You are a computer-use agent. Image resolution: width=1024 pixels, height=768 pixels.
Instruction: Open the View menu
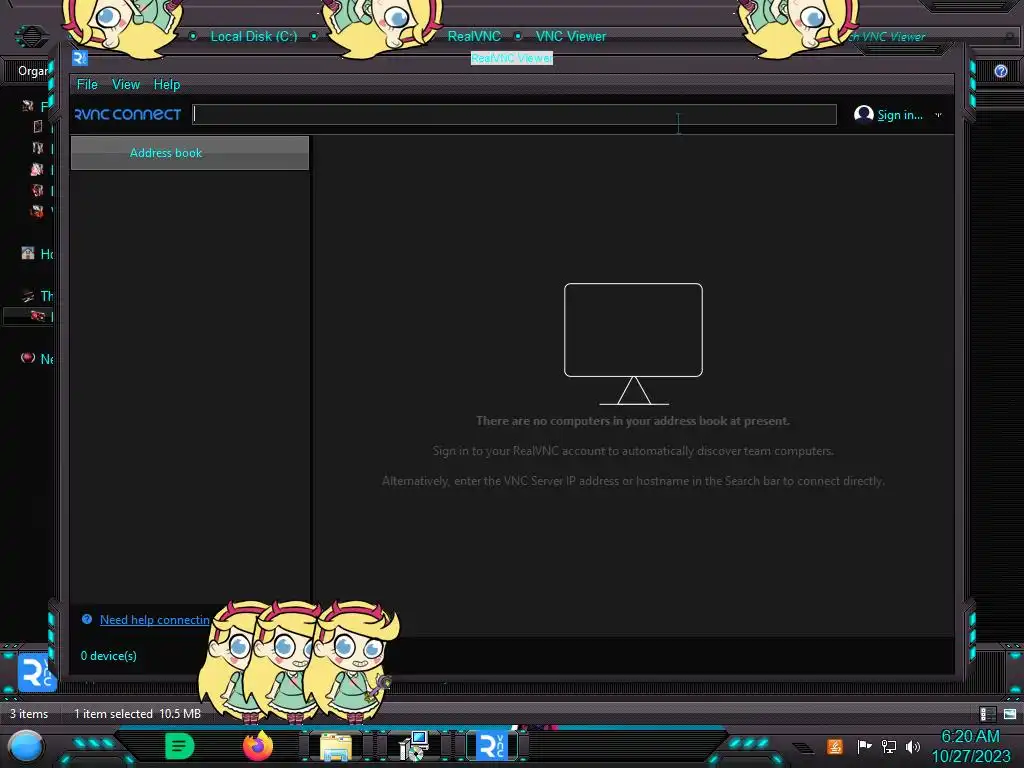click(125, 84)
